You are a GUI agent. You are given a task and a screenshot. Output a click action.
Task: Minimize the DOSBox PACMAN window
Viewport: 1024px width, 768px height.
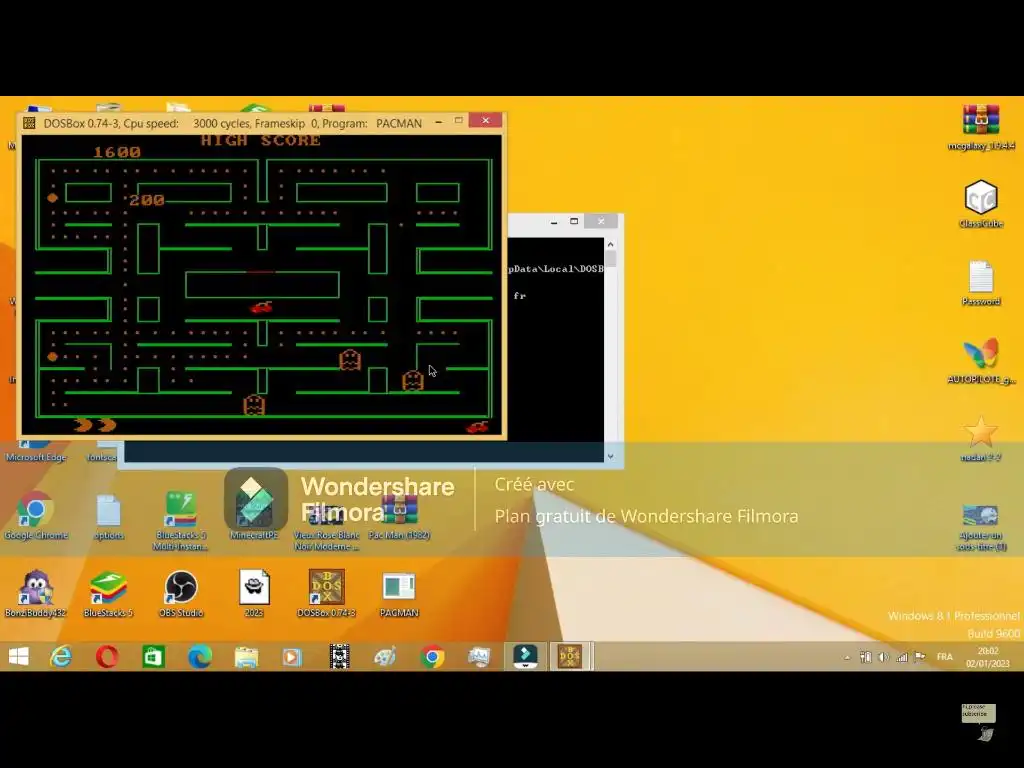click(x=439, y=121)
